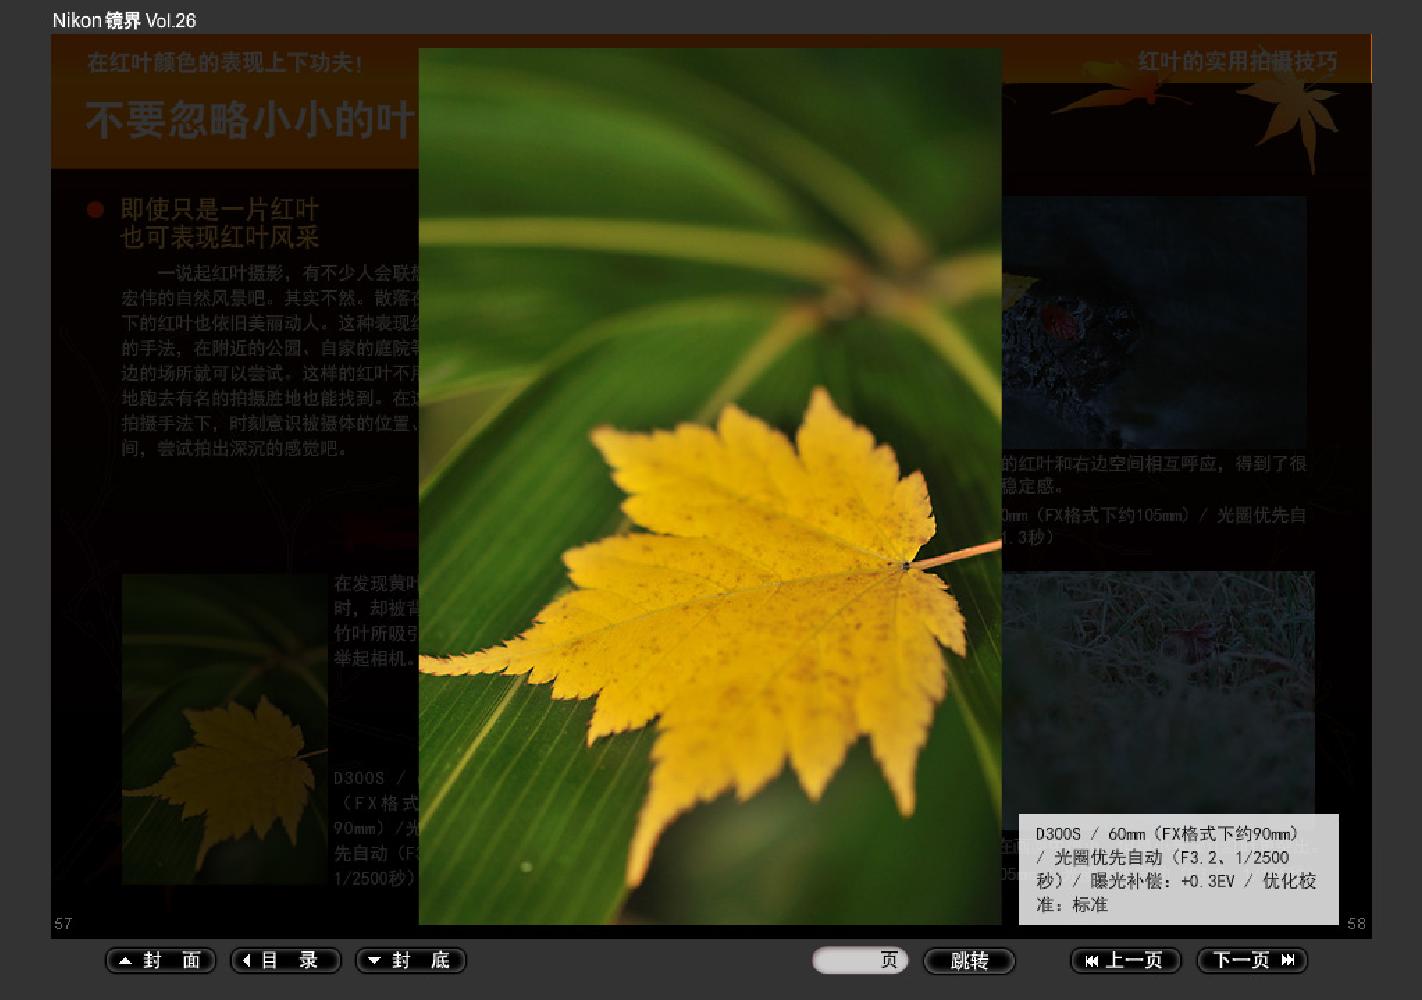Open the dark rock red leaf photo
The height and width of the screenshot is (1000, 1422).
(x=1154, y=322)
